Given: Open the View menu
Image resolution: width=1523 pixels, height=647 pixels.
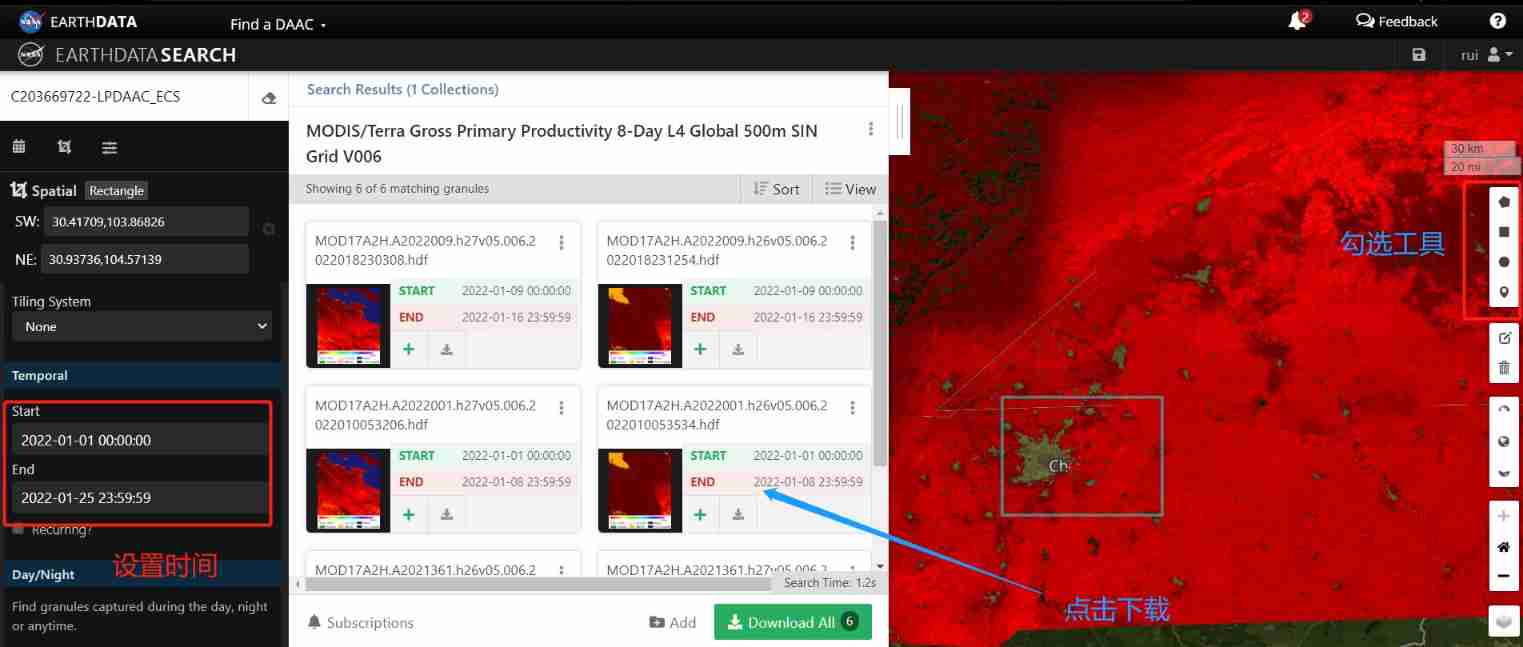Looking at the screenshot, I should tap(850, 189).
